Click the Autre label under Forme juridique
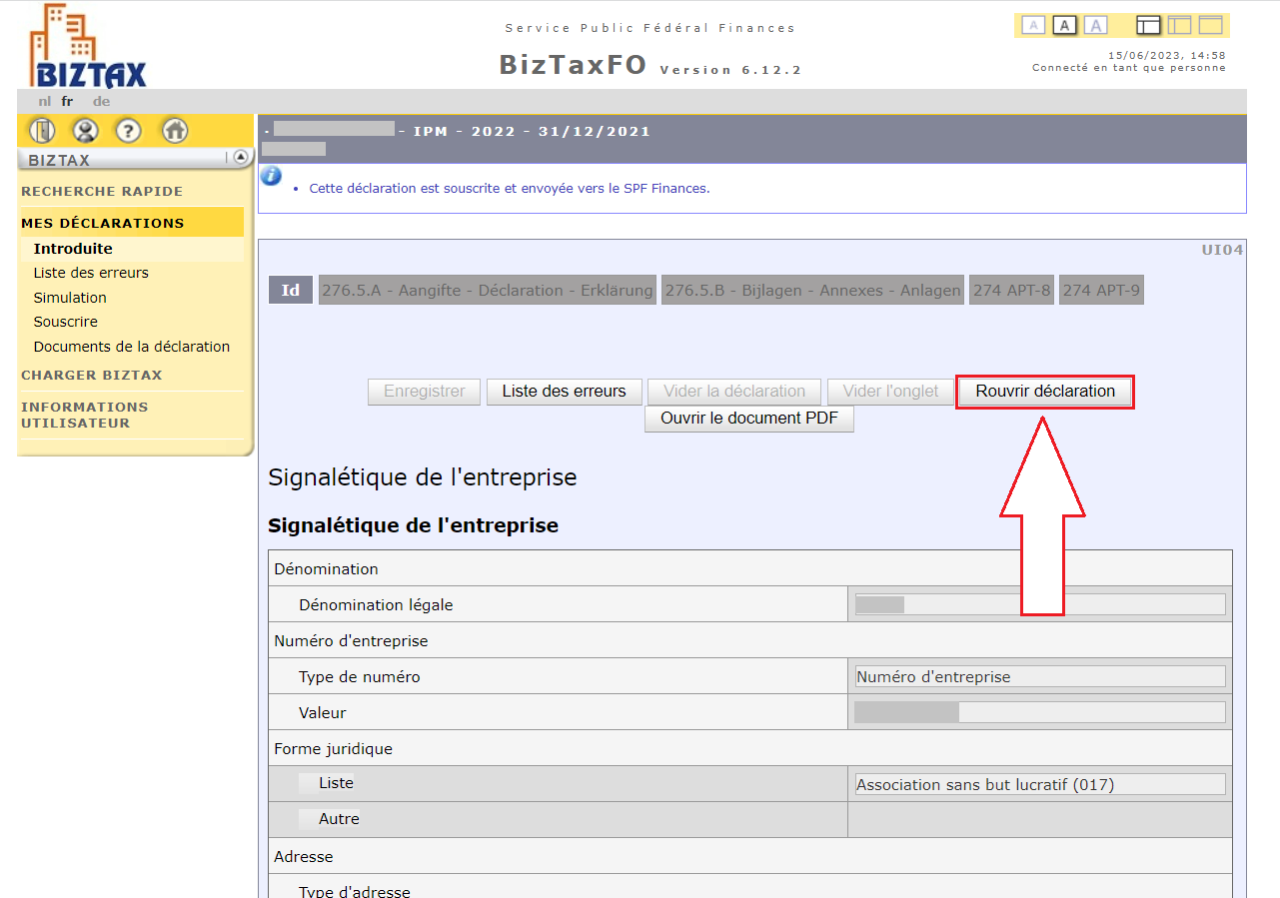 point(339,819)
